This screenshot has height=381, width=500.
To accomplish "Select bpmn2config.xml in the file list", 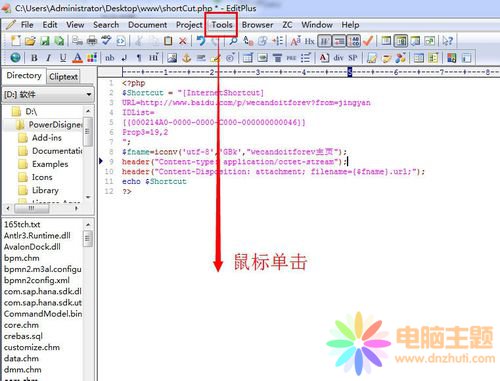I will click(37, 280).
